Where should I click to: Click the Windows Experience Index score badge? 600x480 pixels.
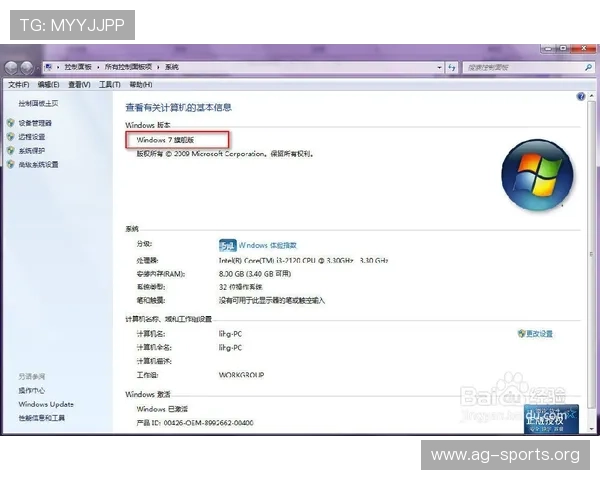(227, 245)
